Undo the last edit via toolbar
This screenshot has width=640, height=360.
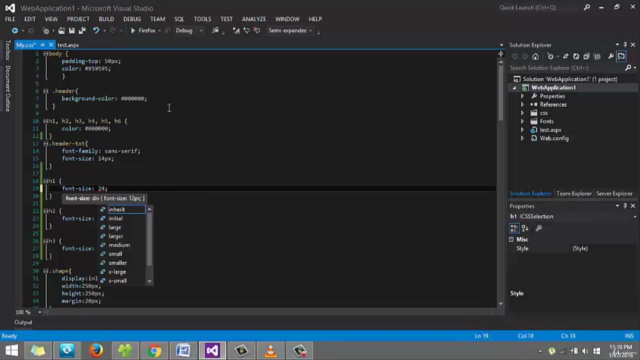96,31
